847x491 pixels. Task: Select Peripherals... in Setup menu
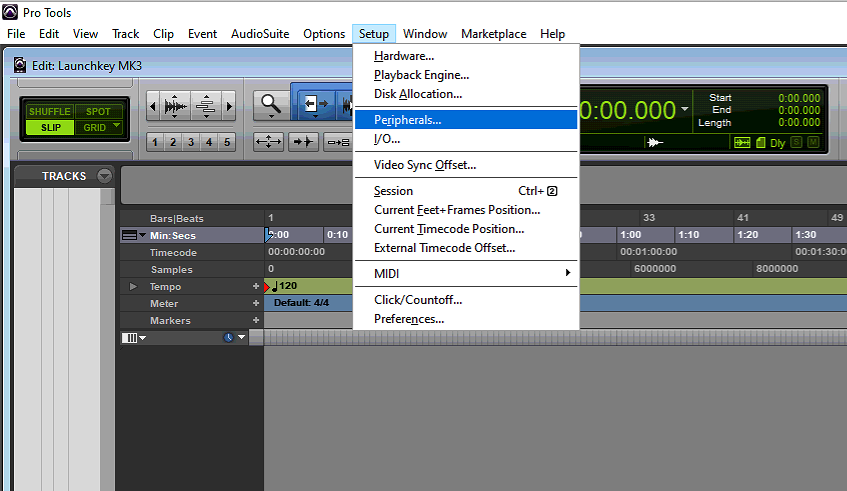466,120
